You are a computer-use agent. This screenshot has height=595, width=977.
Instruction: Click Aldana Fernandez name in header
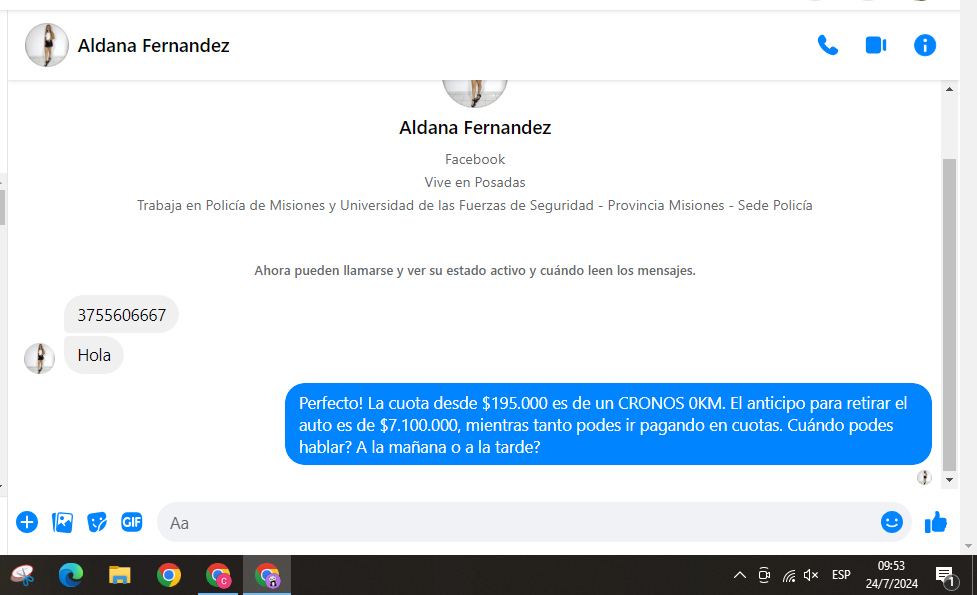pyautogui.click(x=153, y=45)
